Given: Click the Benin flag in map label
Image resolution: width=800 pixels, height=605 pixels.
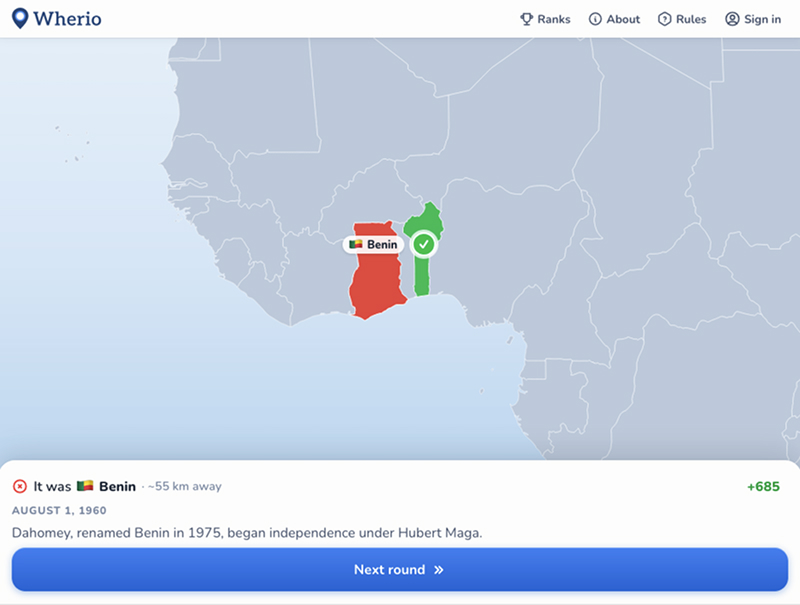Looking at the screenshot, I should (x=356, y=244).
